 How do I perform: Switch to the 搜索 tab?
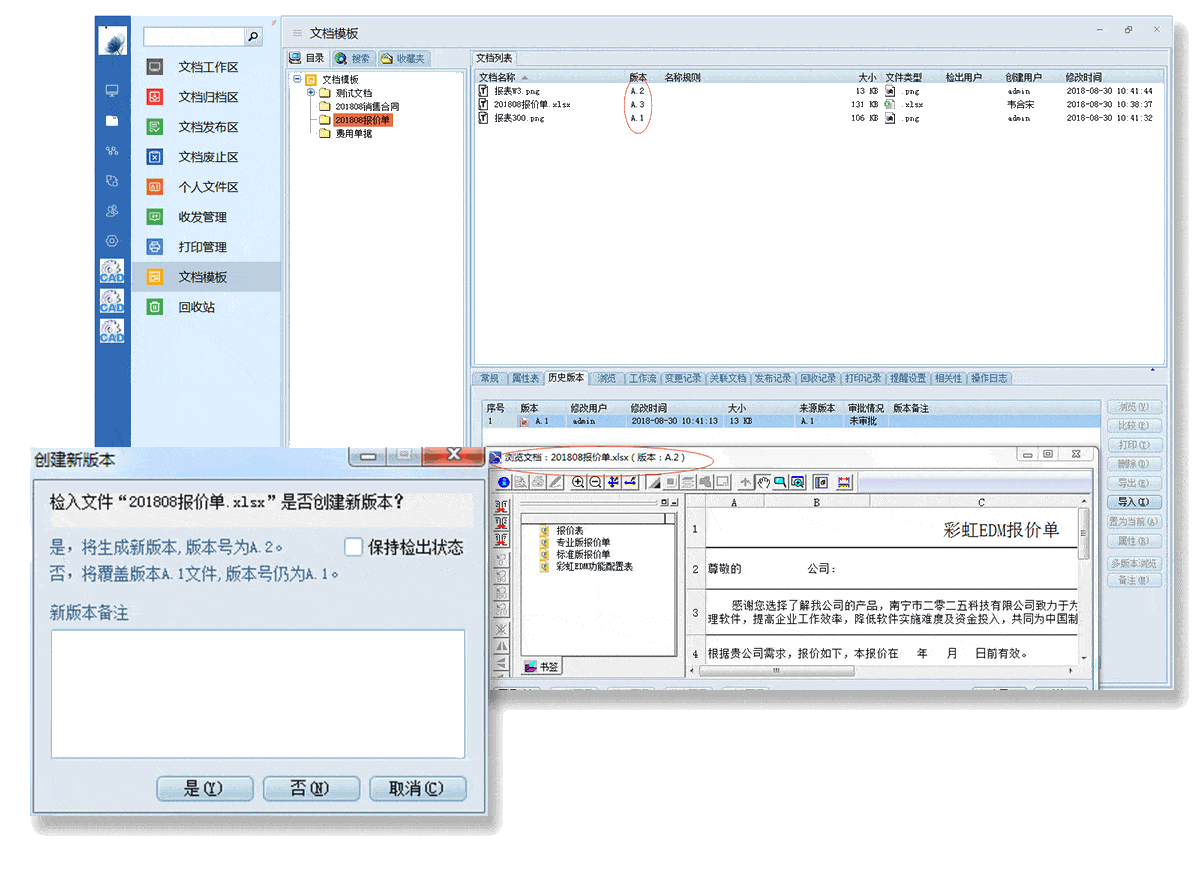coord(353,59)
